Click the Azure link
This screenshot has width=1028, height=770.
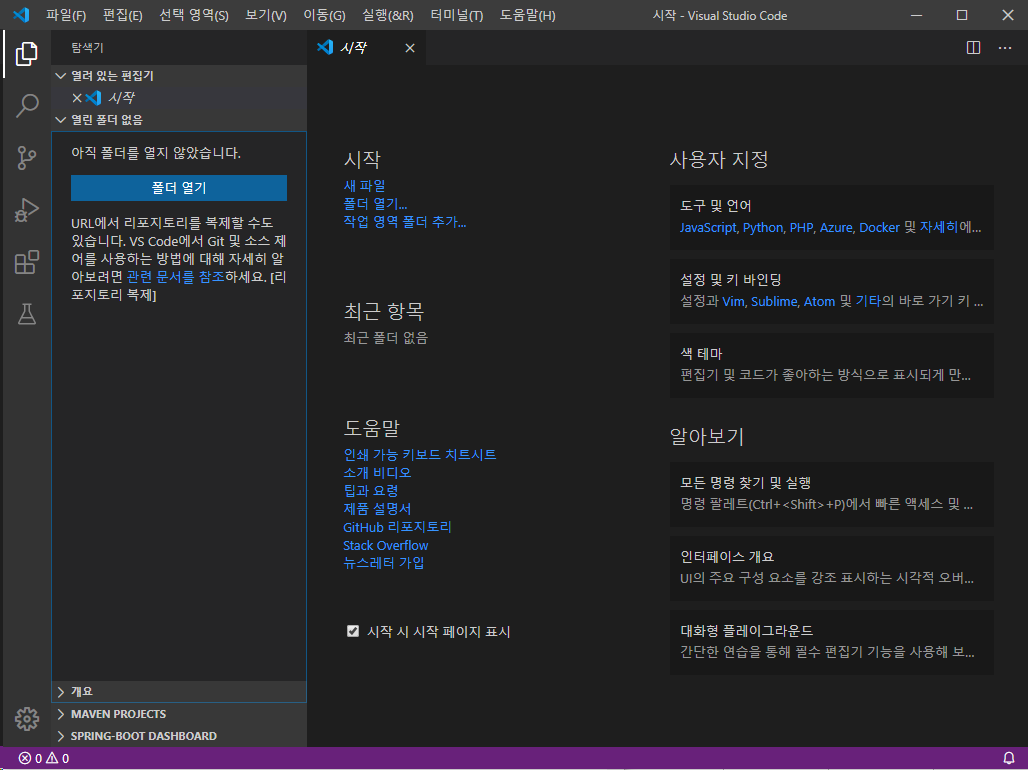click(x=836, y=228)
